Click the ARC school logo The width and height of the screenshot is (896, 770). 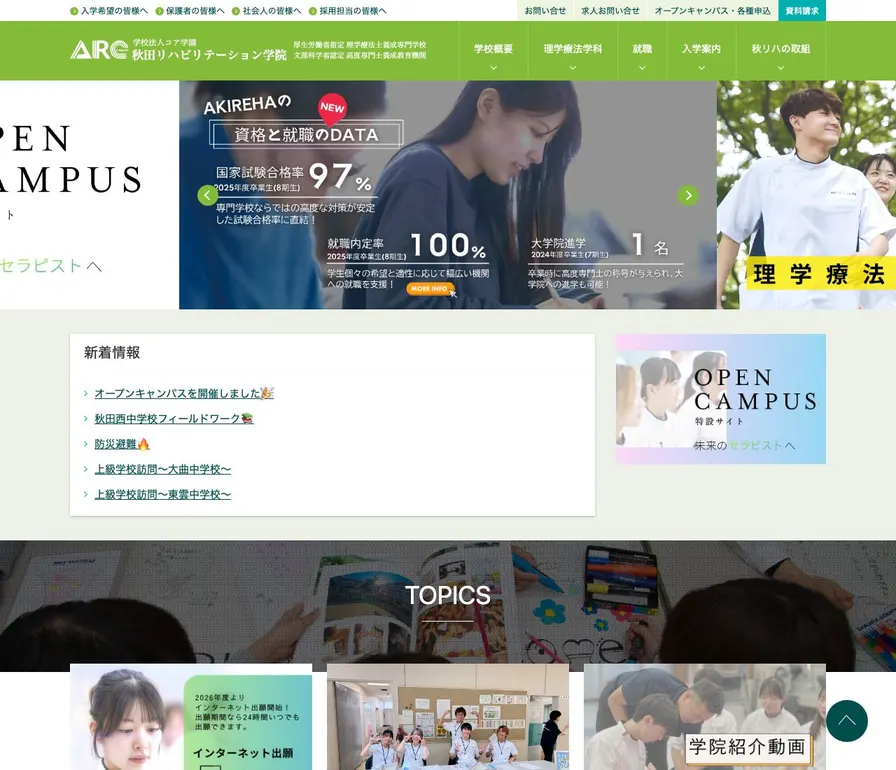99,50
